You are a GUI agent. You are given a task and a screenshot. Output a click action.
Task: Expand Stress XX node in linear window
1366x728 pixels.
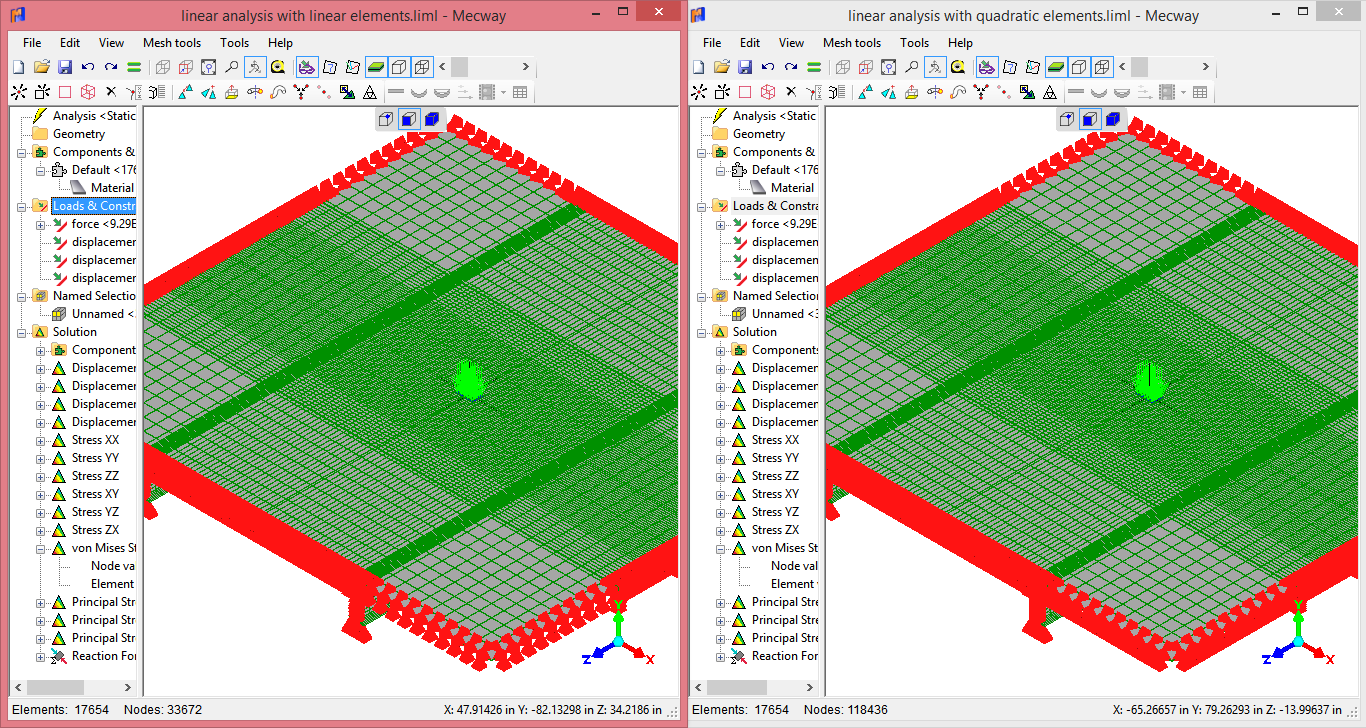pos(41,440)
